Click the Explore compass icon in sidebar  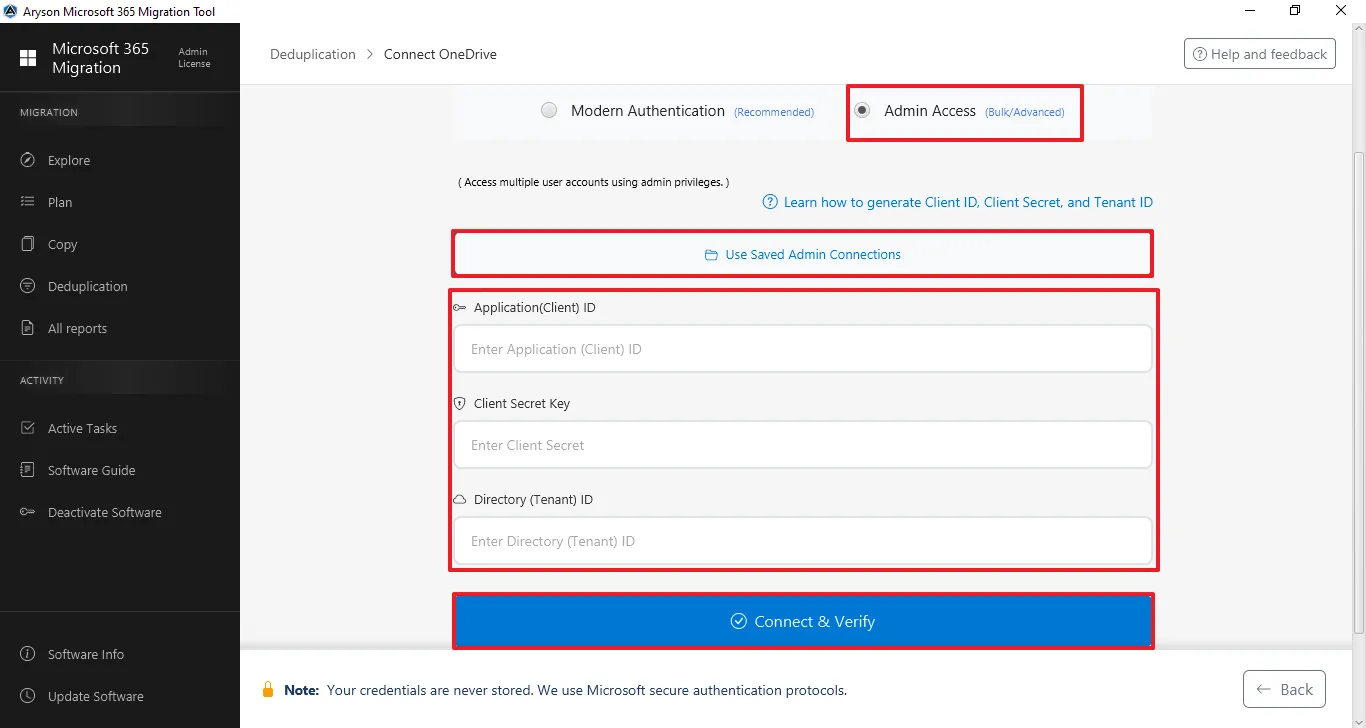pos(28,160)
